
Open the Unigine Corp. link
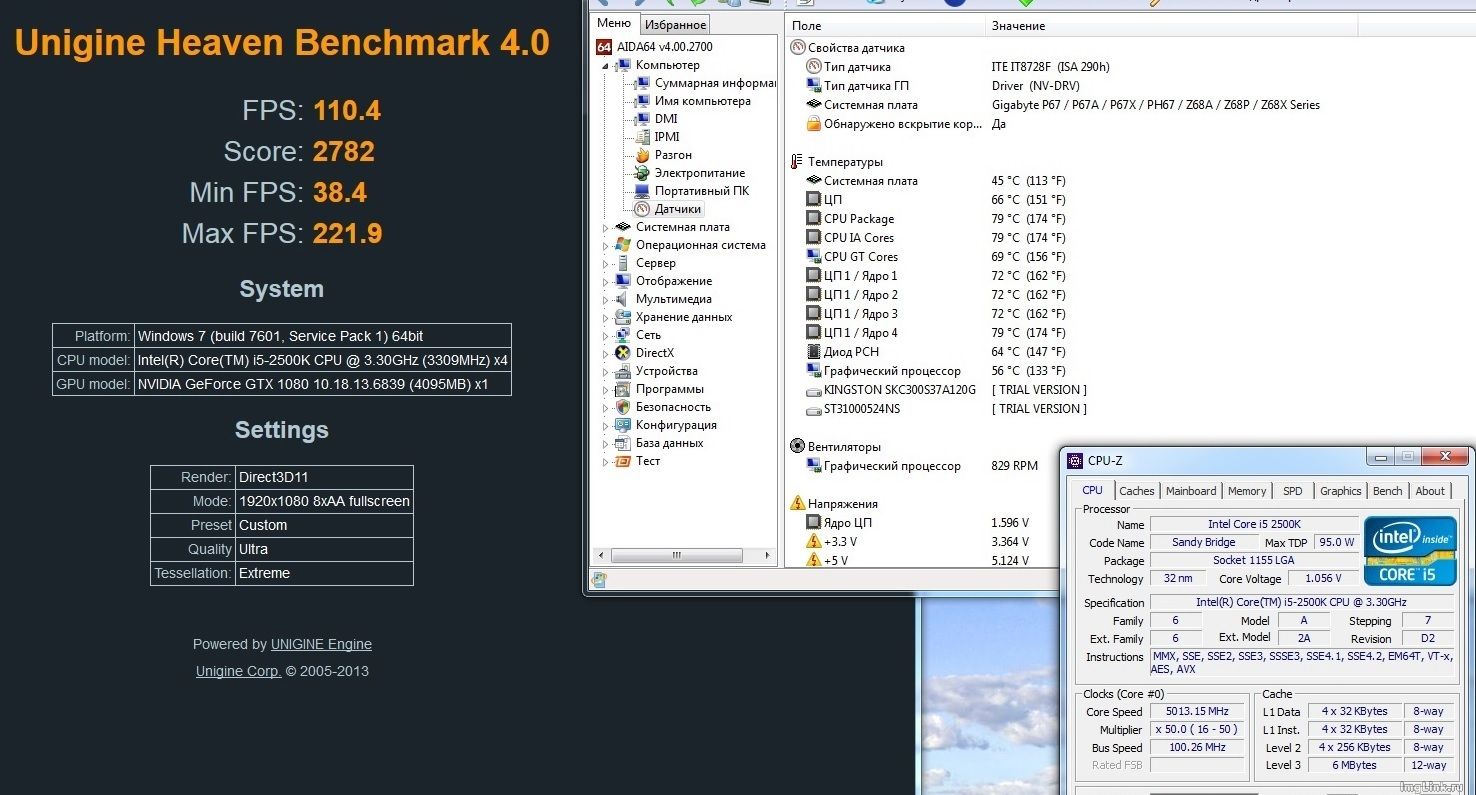point(238,672)
